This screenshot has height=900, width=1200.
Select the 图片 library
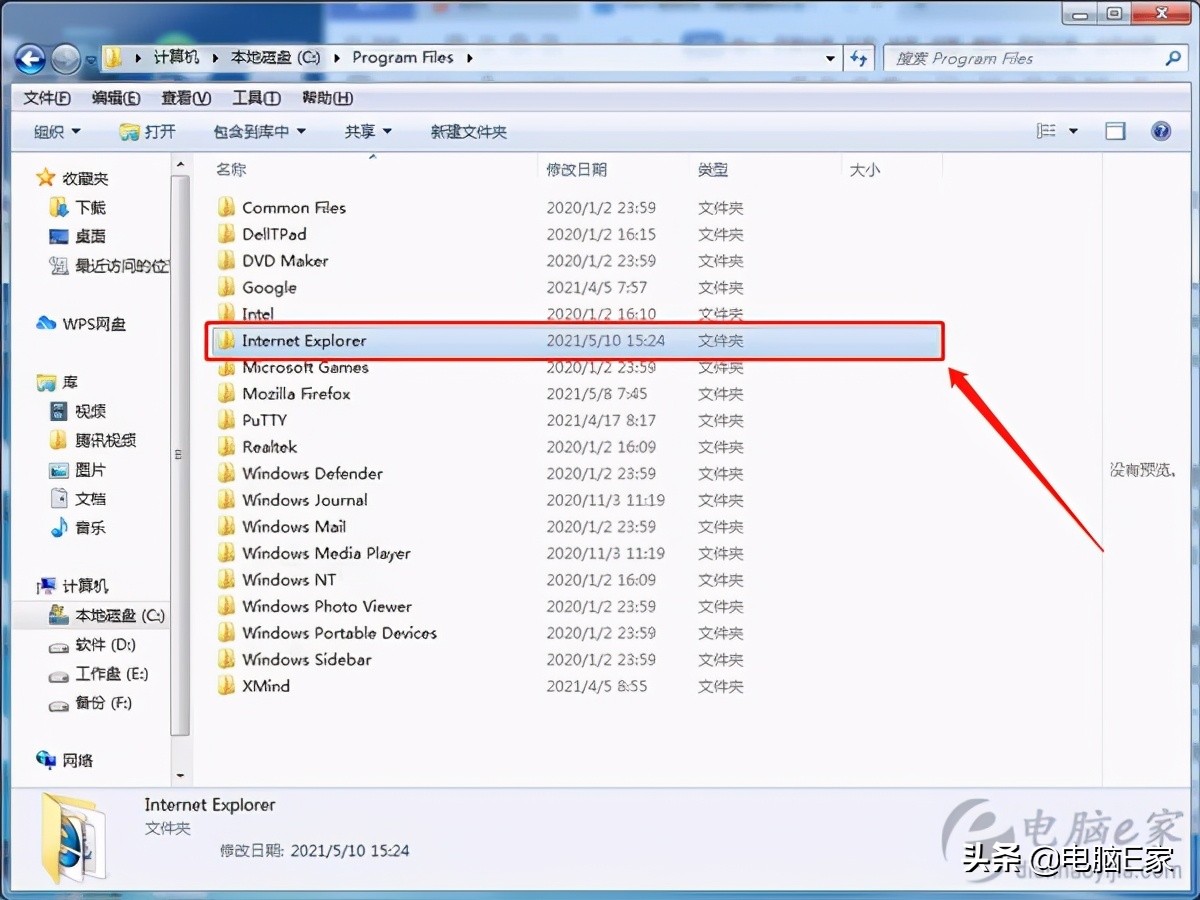78,469
